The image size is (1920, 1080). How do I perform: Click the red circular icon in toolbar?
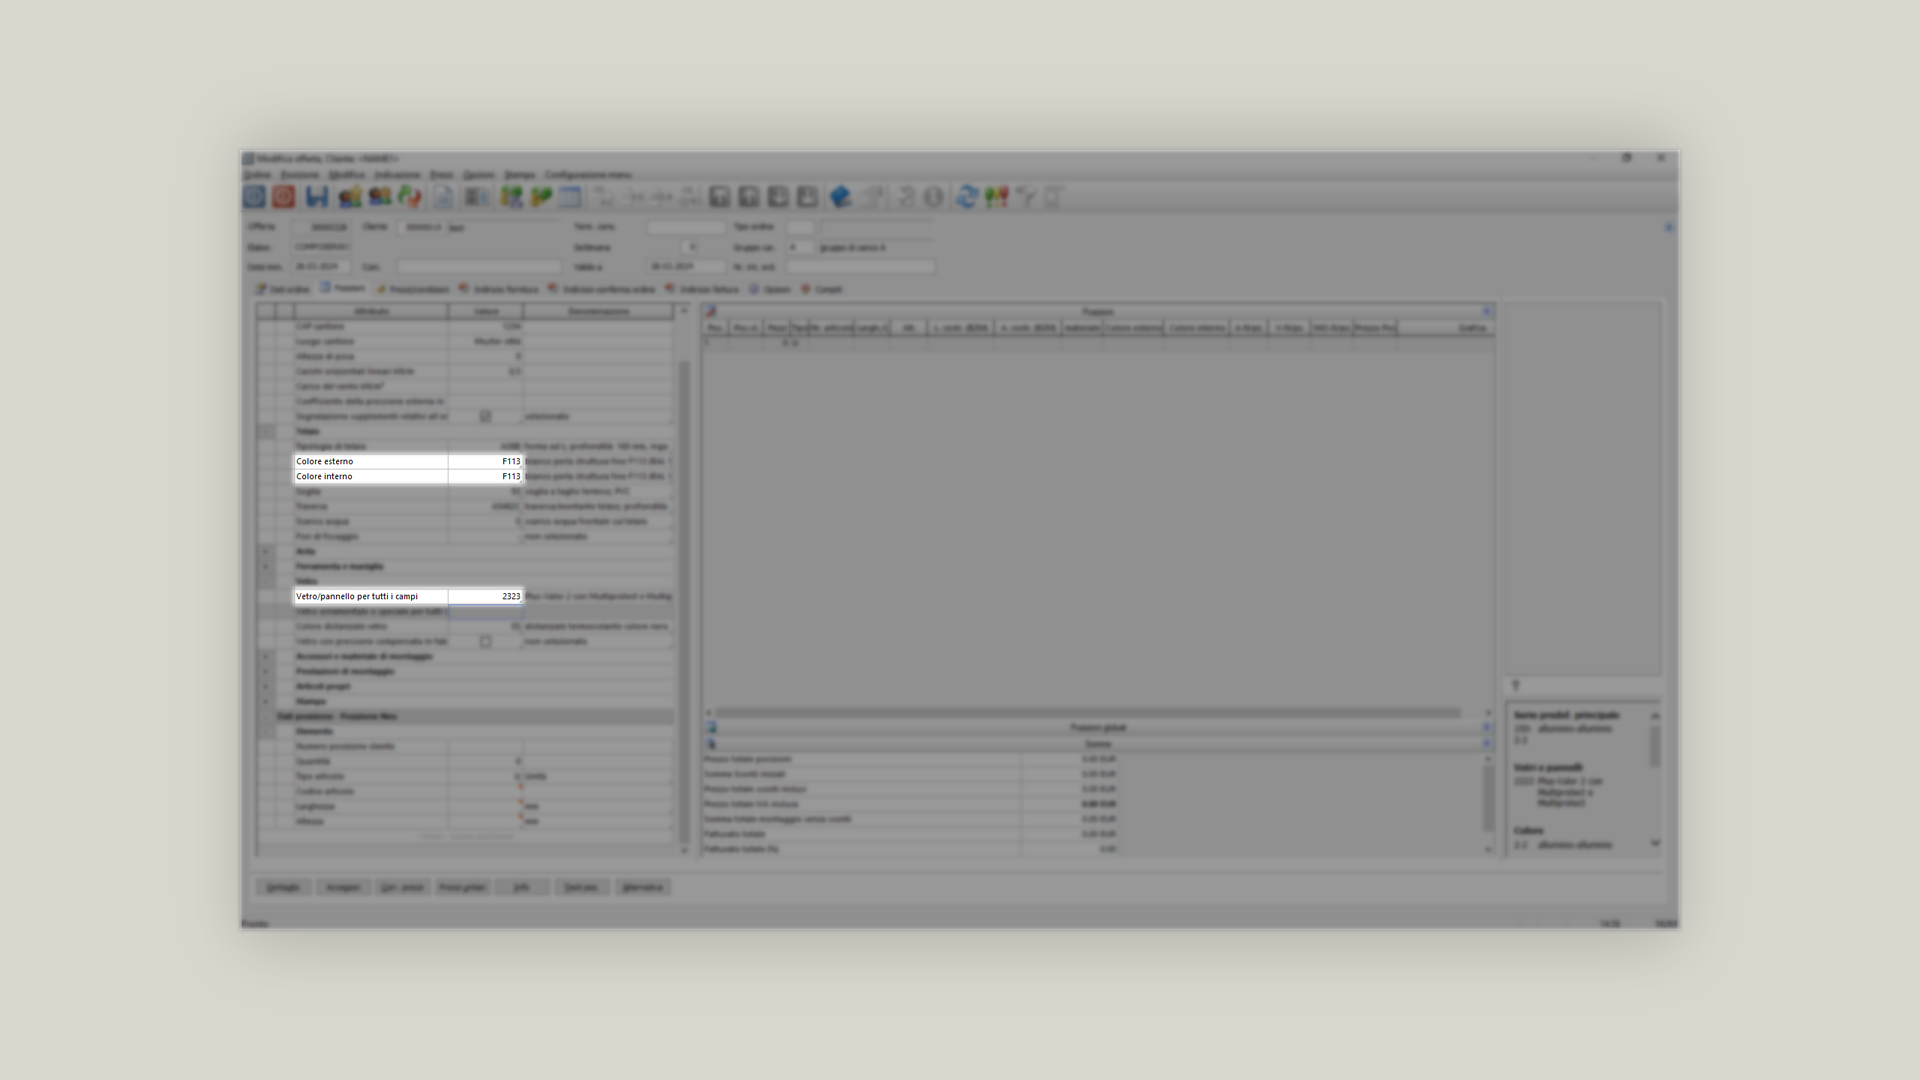coord(284,197)
